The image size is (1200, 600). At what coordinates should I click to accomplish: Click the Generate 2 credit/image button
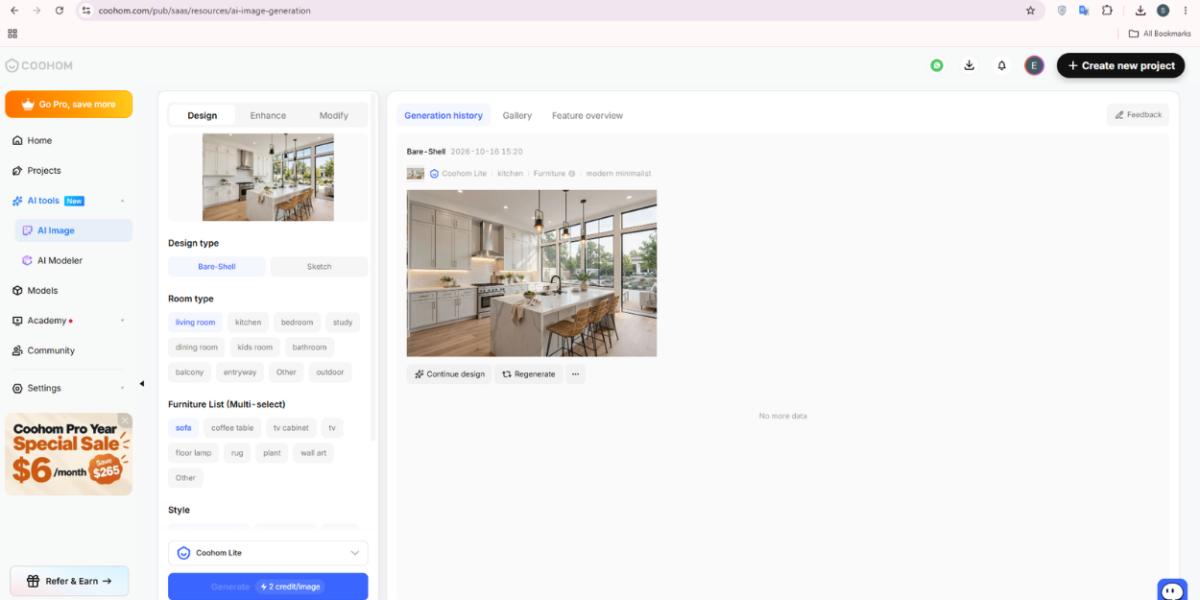coord(268,587)
